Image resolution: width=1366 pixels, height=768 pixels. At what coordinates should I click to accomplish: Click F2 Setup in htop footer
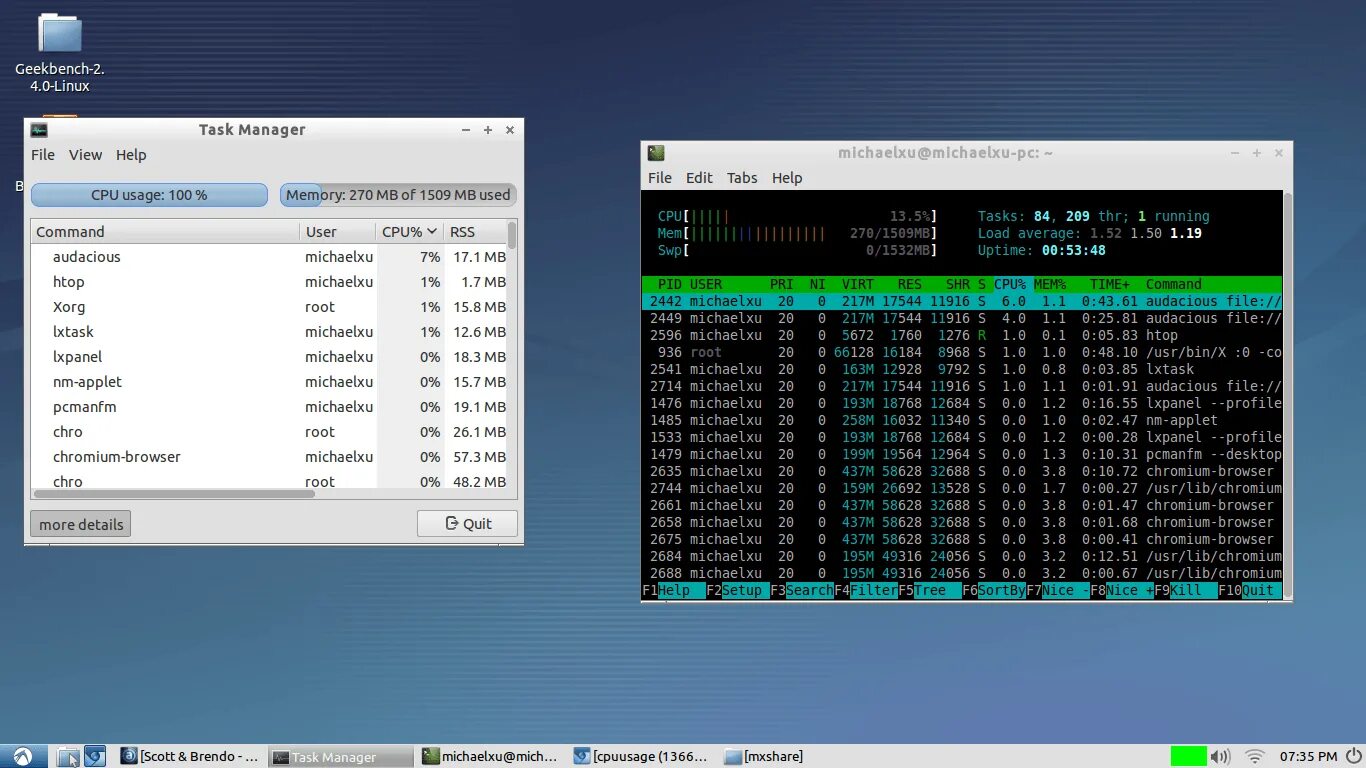pyautogui.click(x=738, y=590)
